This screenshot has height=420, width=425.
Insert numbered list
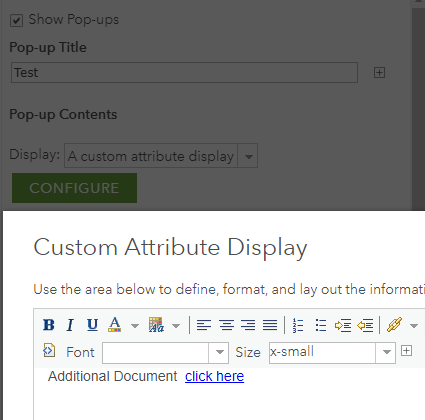pyautogui.click(x=298, y=325)
